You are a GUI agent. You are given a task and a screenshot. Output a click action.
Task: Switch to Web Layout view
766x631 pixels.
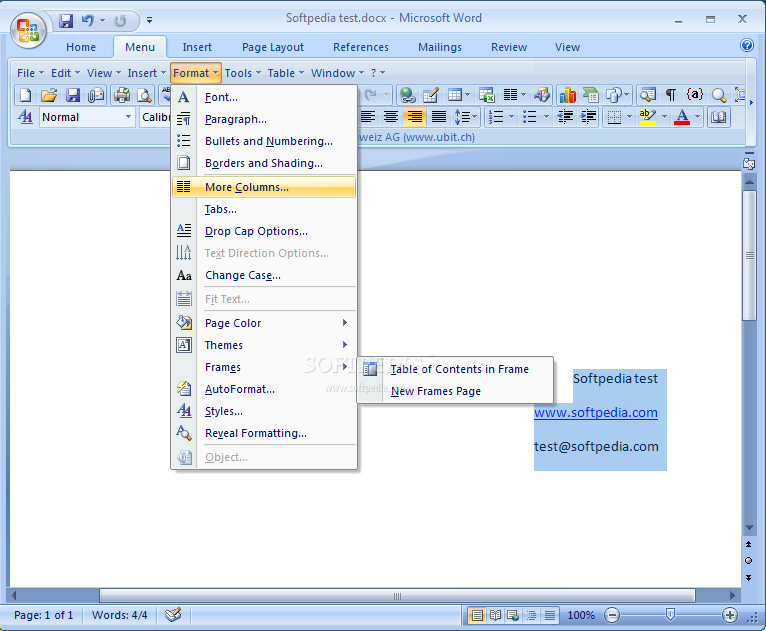[513, 615]
